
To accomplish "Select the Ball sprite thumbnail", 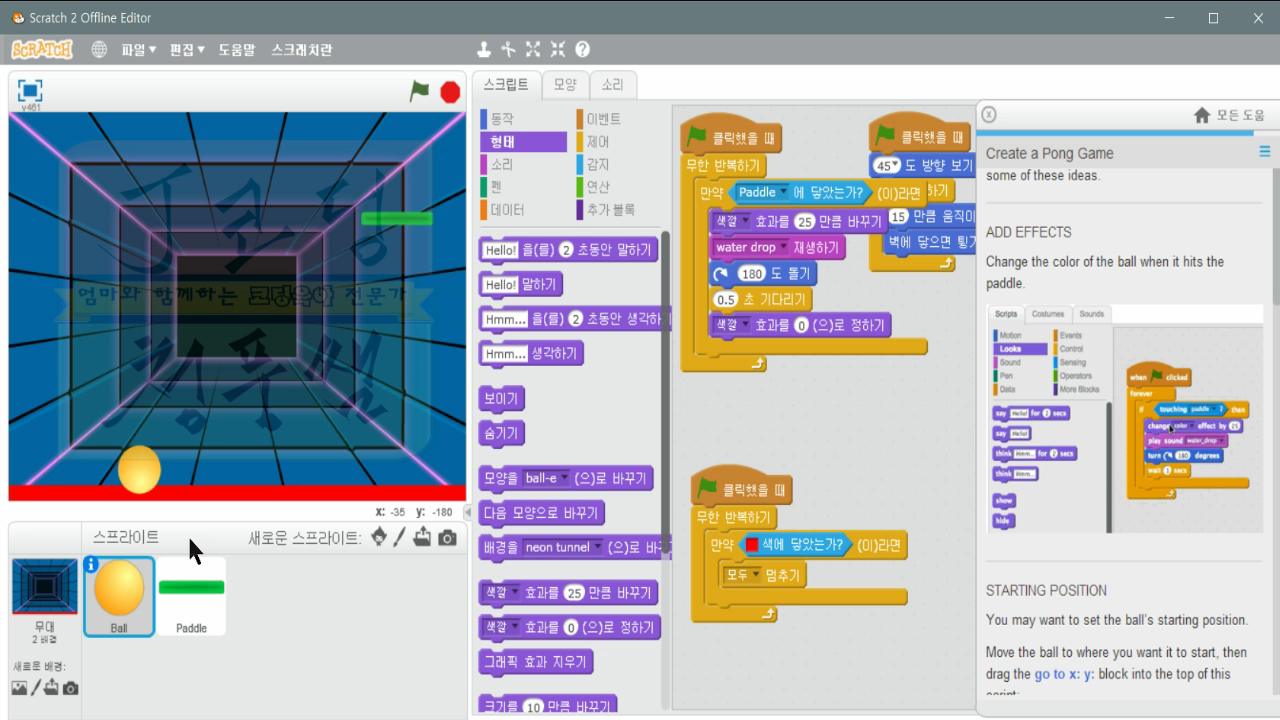I will pyautogui.click(x=119, y=590).
